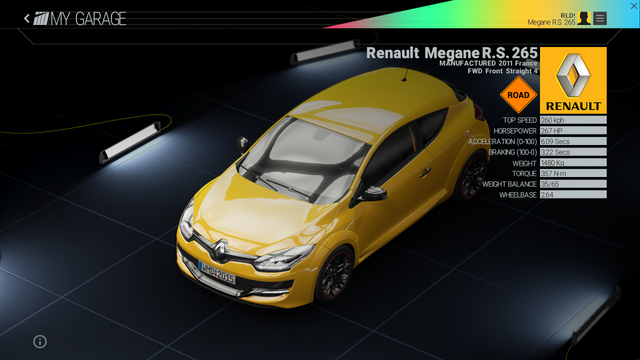Click the 6.09 Secs value bar
The height and width of the screenshot is (360, 640).
tap(573, 141)
